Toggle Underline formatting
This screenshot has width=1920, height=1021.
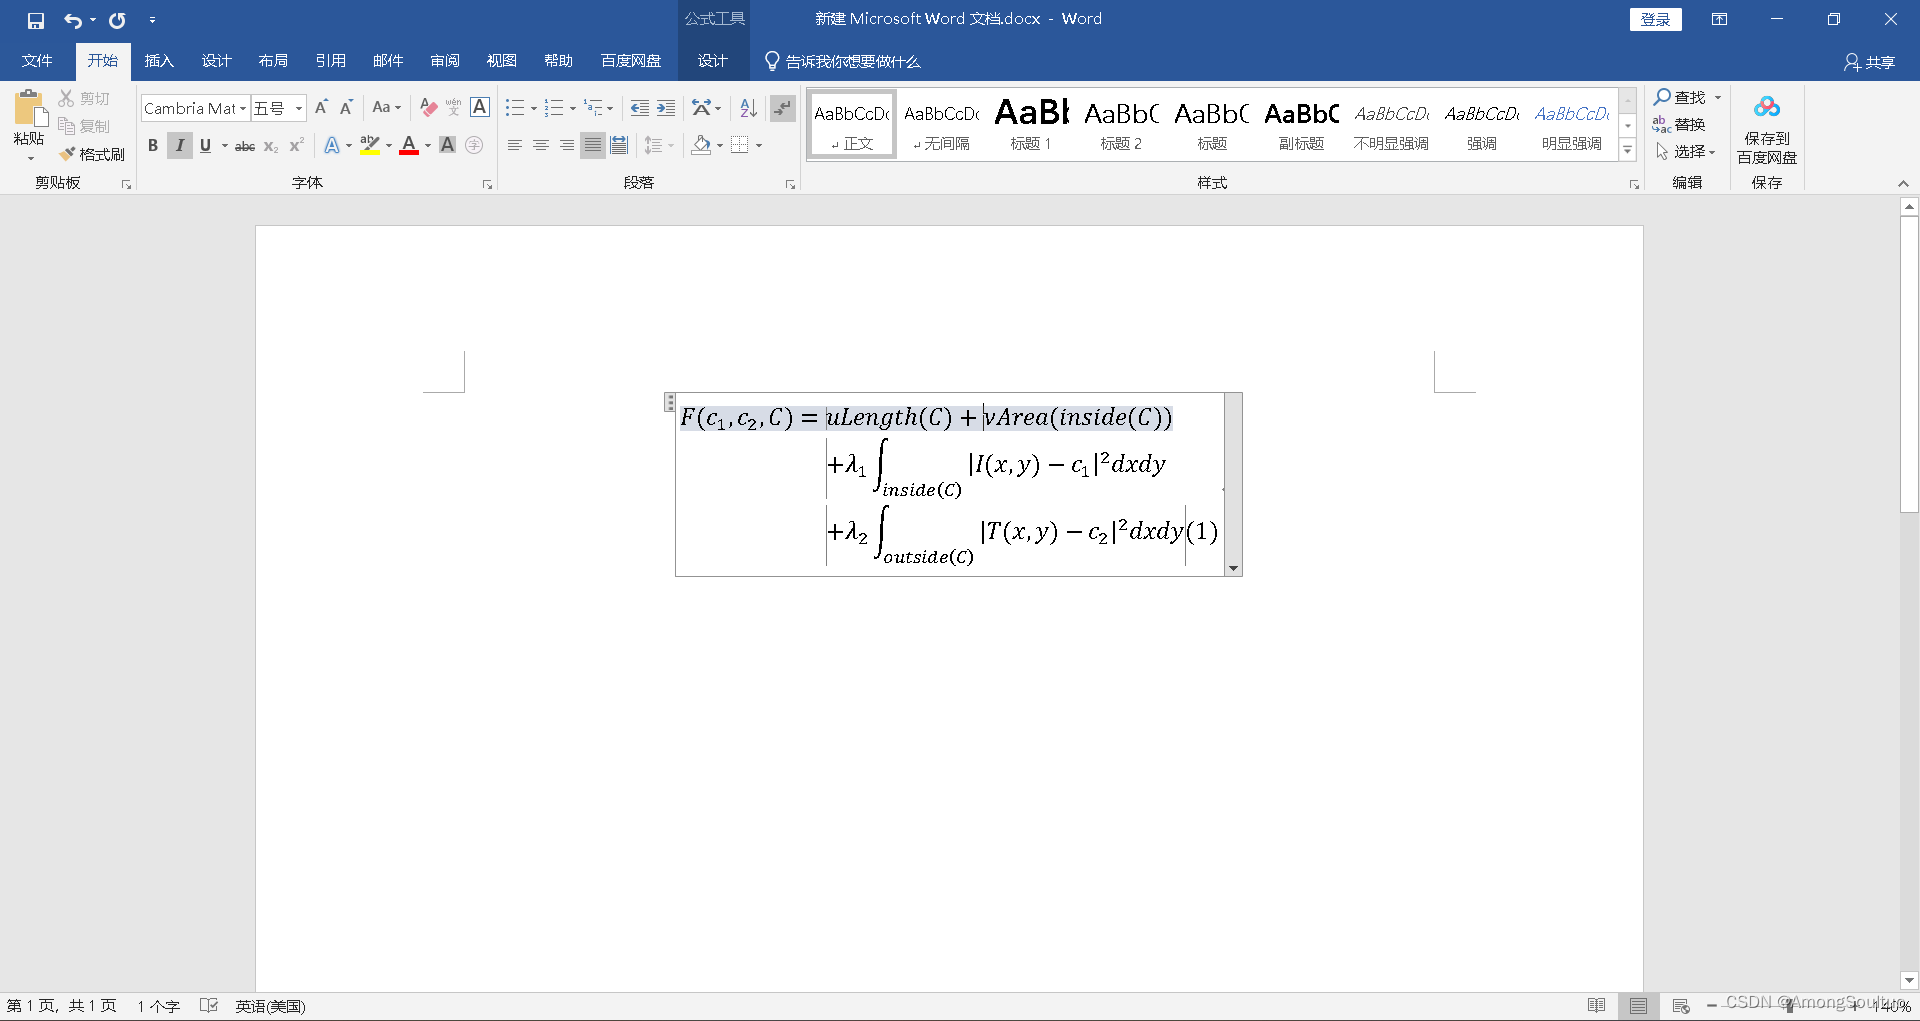pyautogui.click(x=205, y=145)
